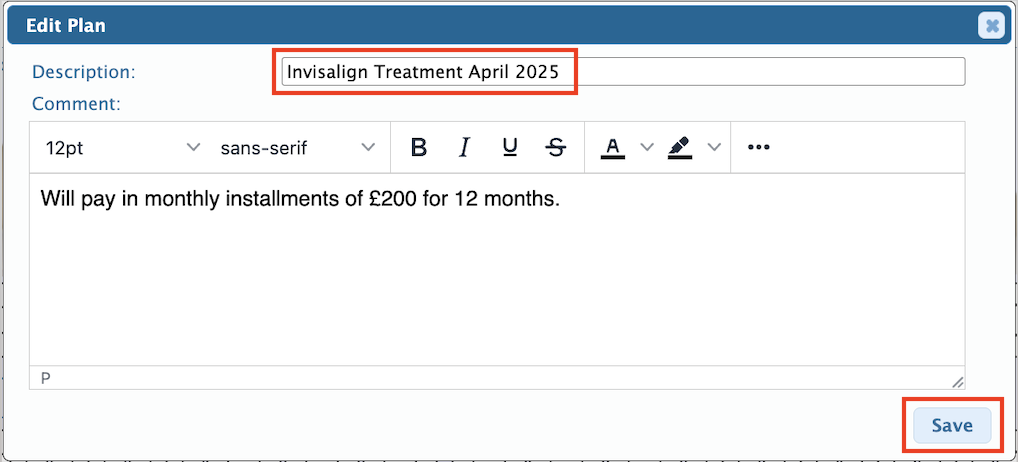Click the Description label
The width and height of the screenshot is (1018, 462).
click(84, 71)
